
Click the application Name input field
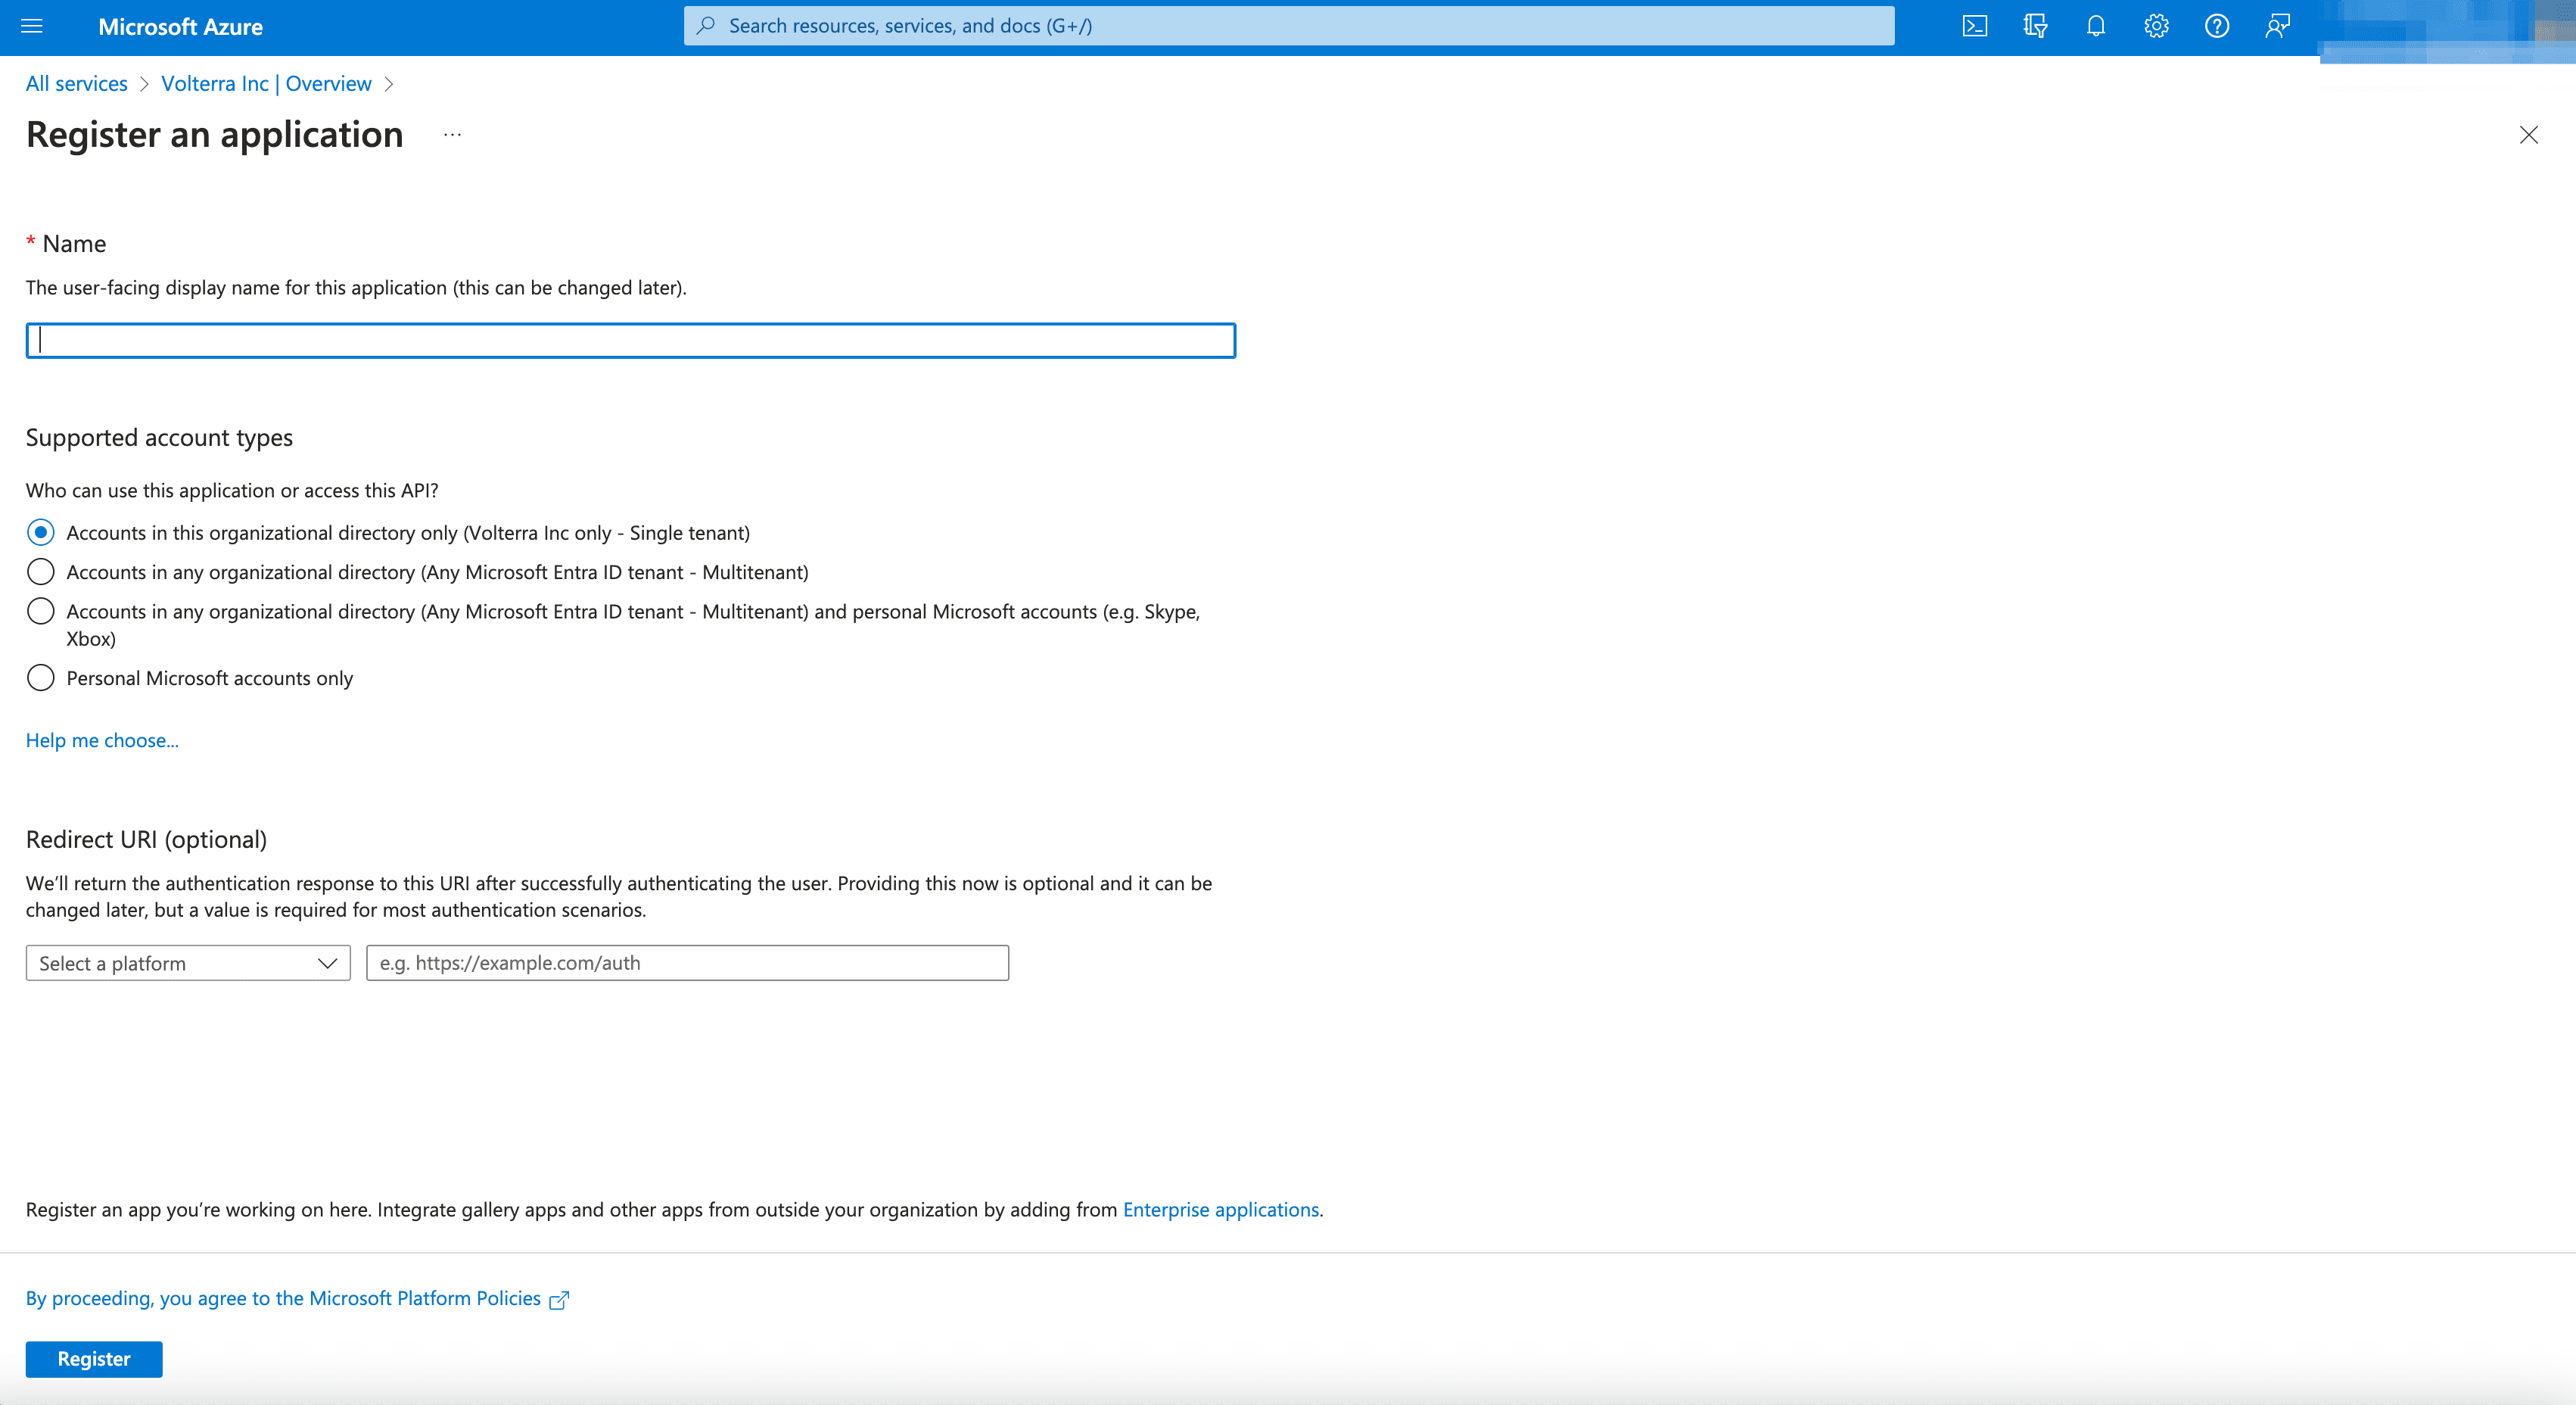point(630,339)
